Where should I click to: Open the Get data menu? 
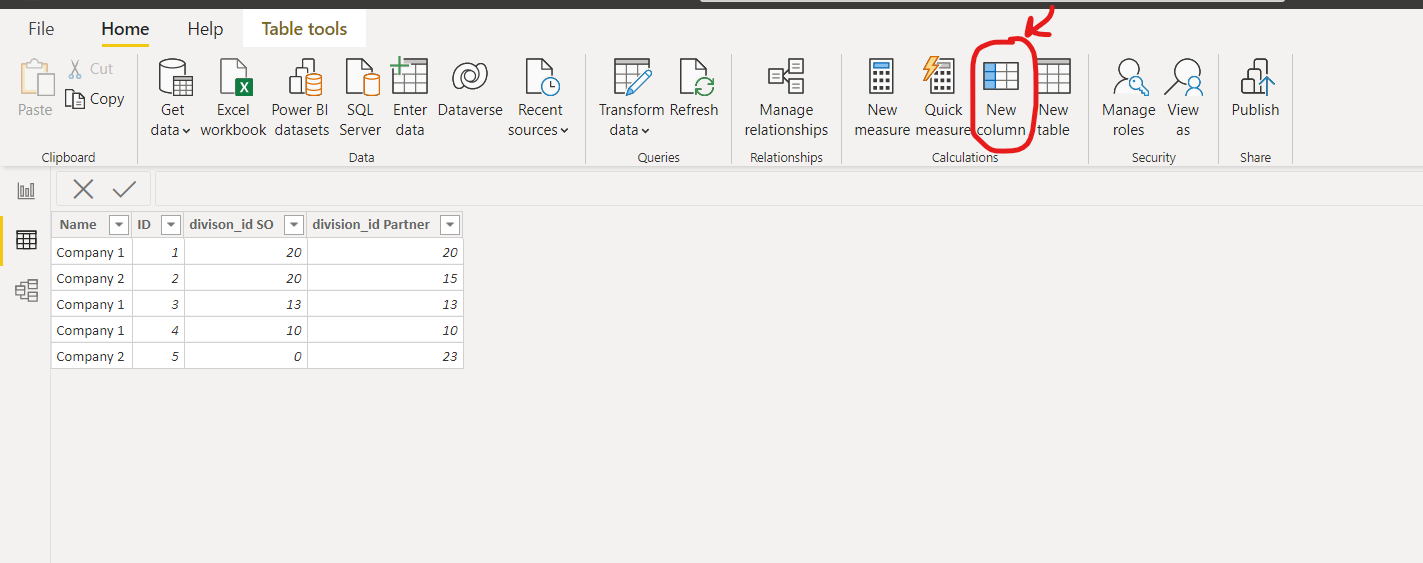(174, 97)
